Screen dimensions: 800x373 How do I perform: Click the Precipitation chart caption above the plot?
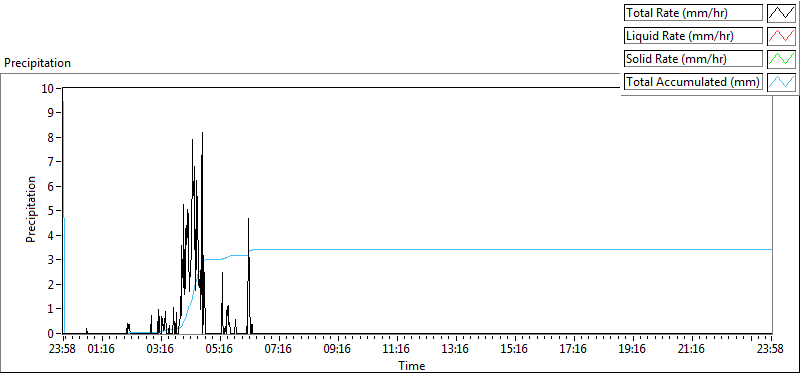pos(38,63)
